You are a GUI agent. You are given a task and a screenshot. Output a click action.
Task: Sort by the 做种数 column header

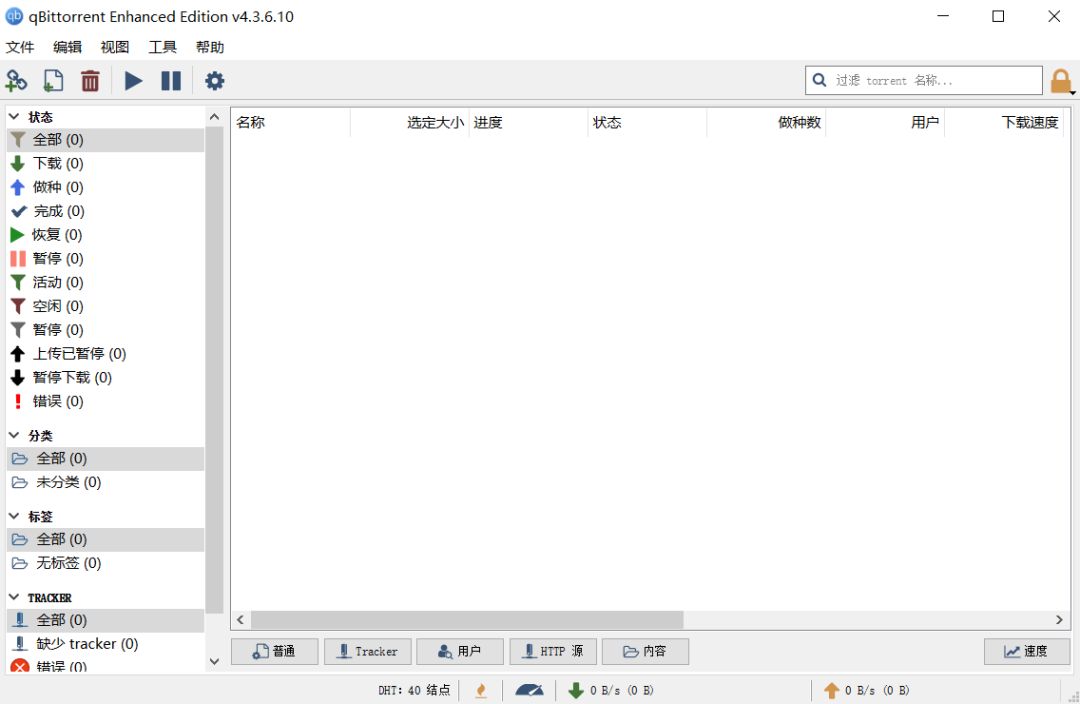point(766,123)
